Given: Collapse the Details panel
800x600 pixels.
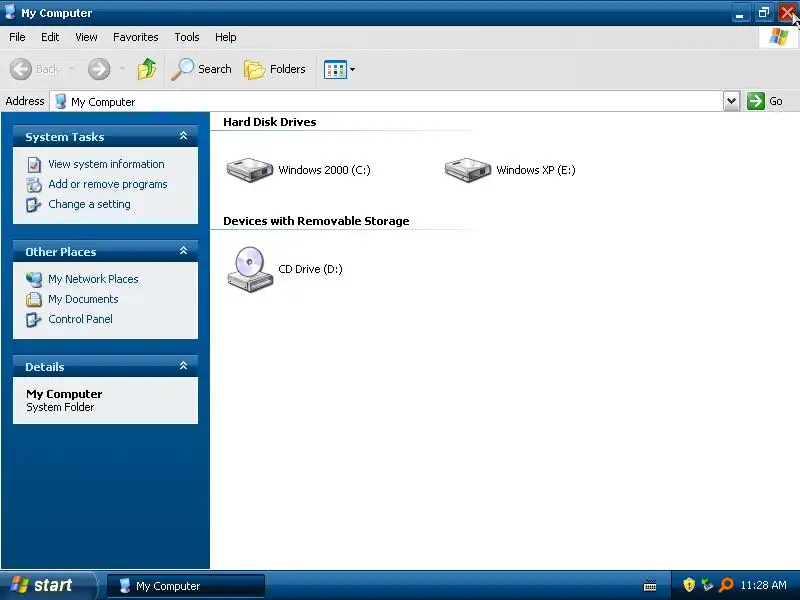Looking at the screenshot, I should [184, 365].
